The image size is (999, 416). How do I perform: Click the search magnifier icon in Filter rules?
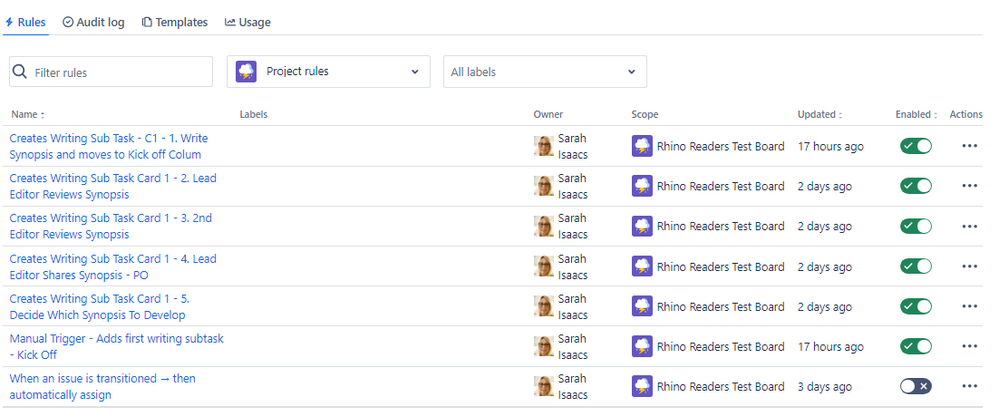(x=19, y=72)
